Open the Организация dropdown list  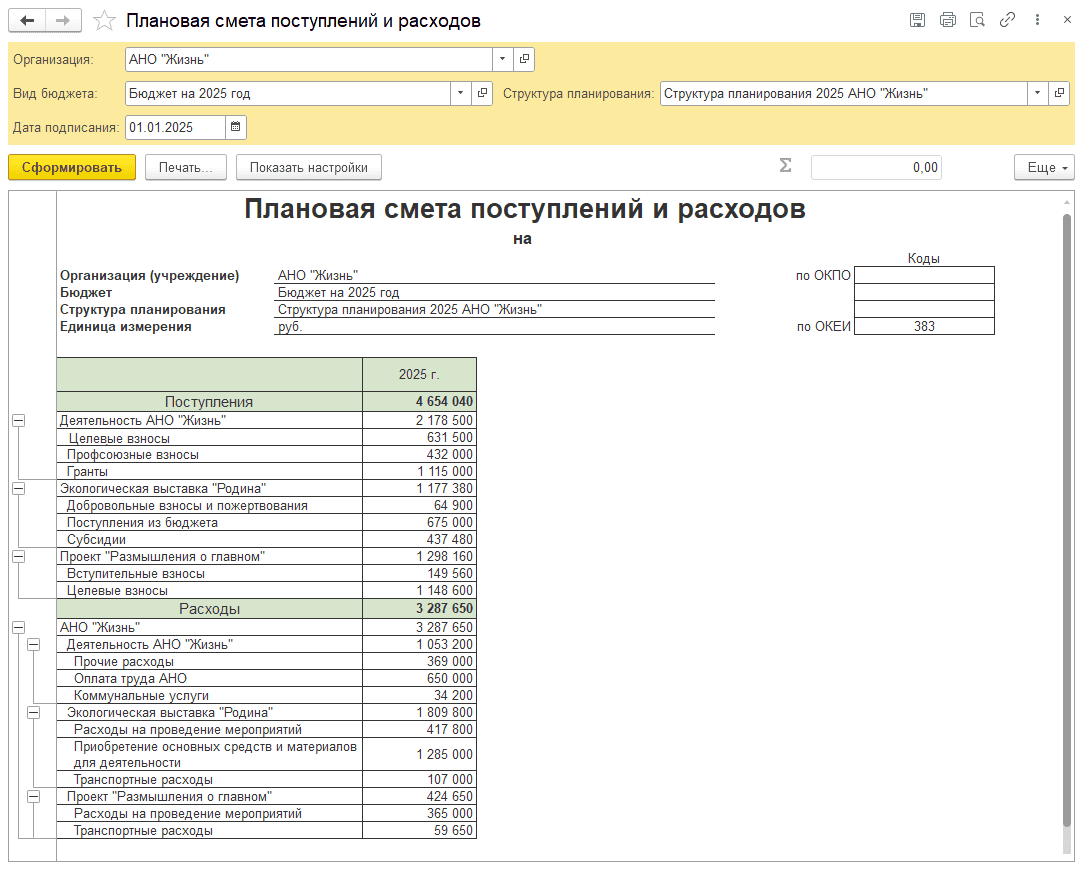503,59
